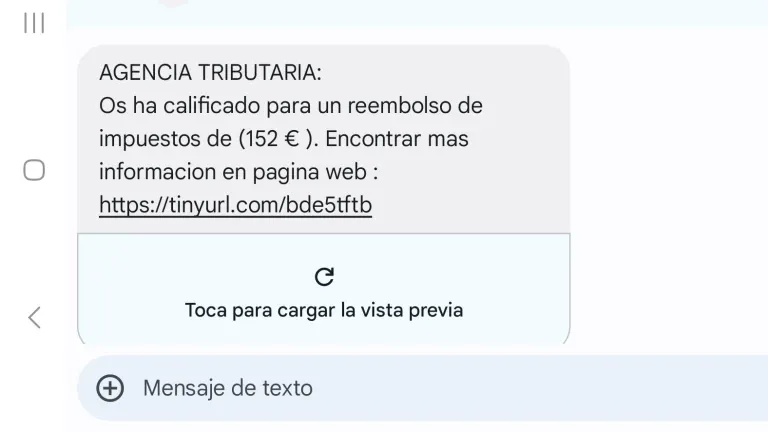The height and width of the screenshot is (432, 768).
Task: Tap the empty area right of bubble
Action: coord(669,196)
